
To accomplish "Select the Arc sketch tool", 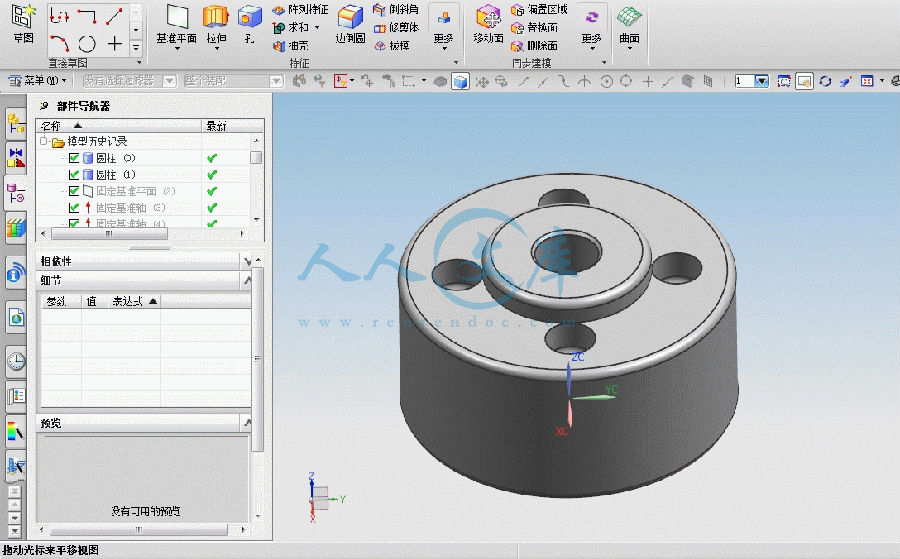I will (x=60, y=43).
